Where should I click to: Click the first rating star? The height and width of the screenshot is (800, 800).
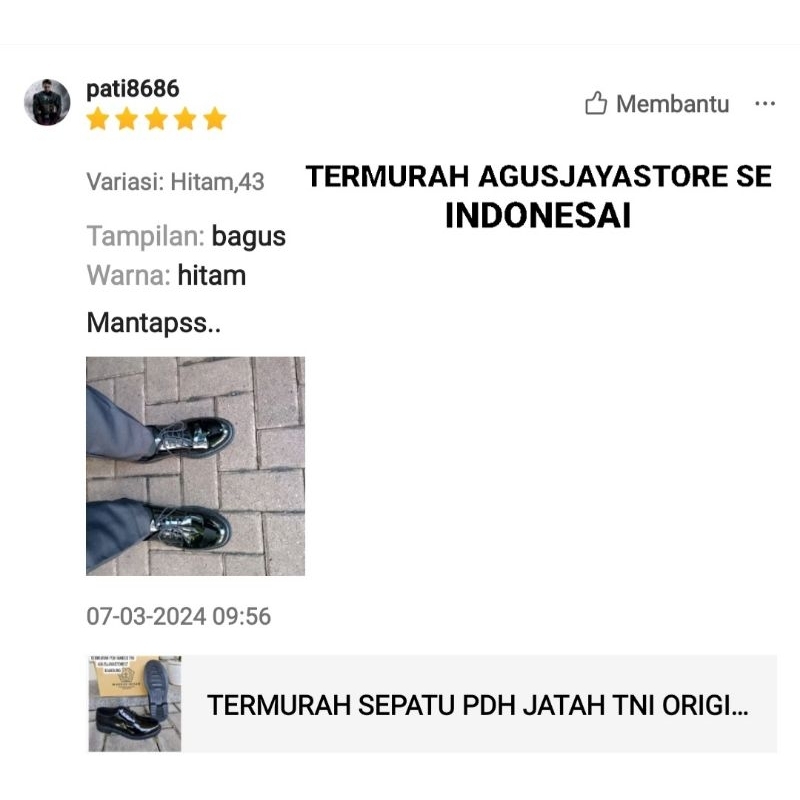click(x=97, y=119)
